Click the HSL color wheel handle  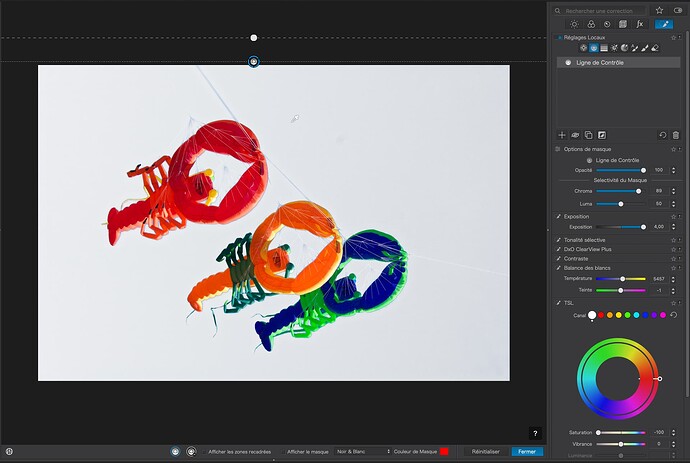point(660,378)
